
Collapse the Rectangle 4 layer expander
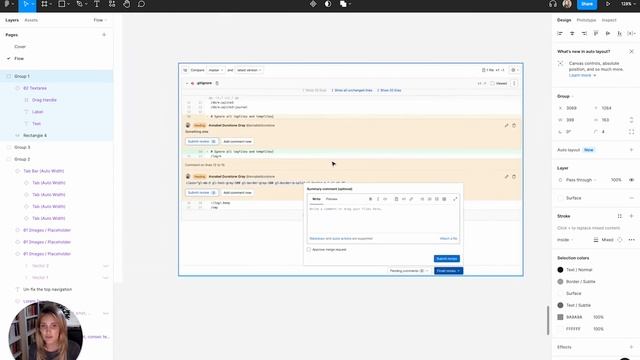(17, 136)
